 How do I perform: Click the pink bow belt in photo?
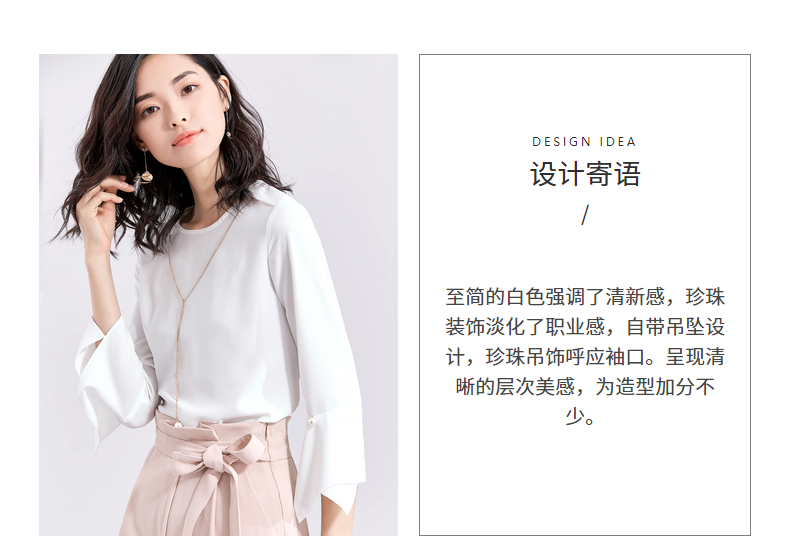pyautogui.click(x=219, y=458)
